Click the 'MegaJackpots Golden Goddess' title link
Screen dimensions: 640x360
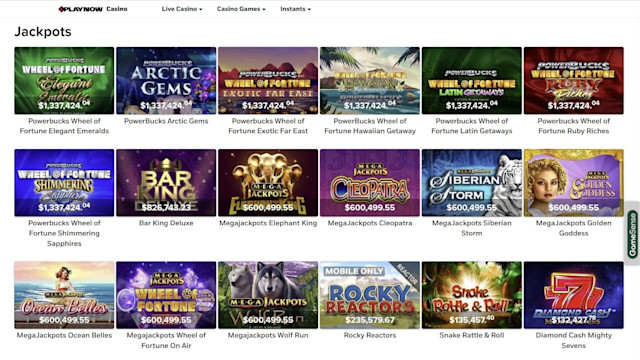tap(573, 228)
